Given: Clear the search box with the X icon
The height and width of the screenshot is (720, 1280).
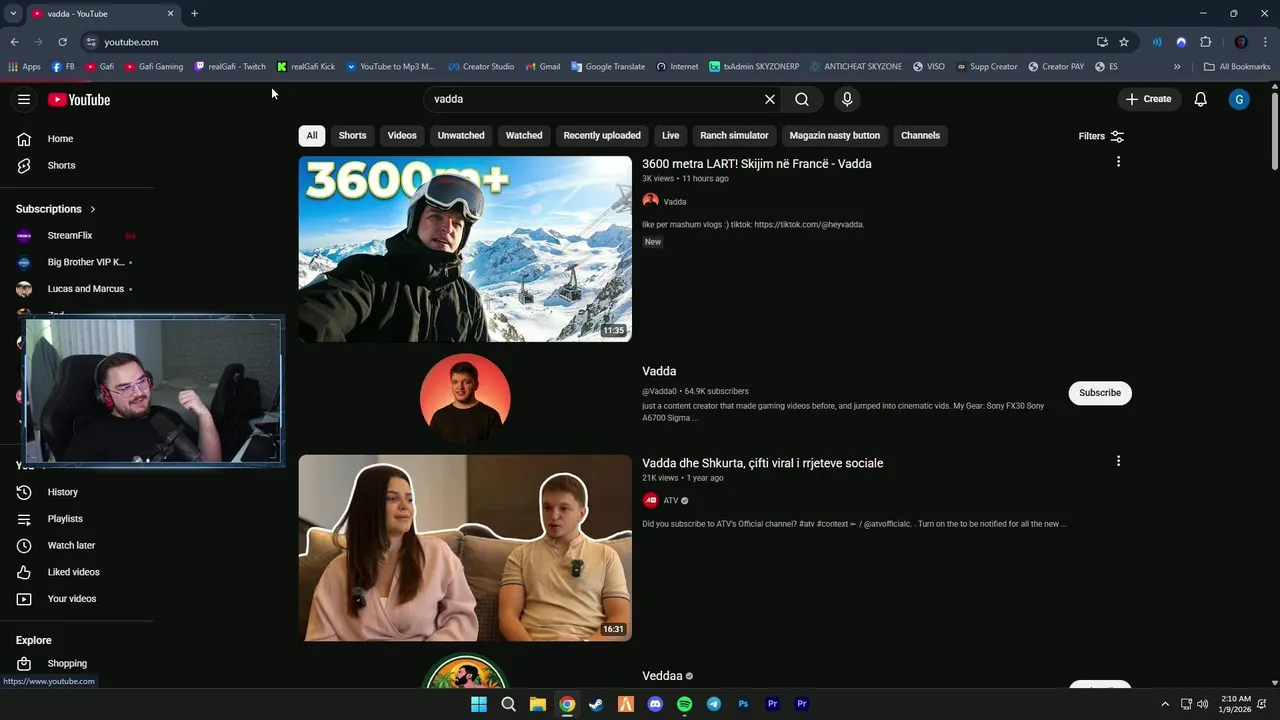Looking at the screenshot, I should (x=770, y=99).
